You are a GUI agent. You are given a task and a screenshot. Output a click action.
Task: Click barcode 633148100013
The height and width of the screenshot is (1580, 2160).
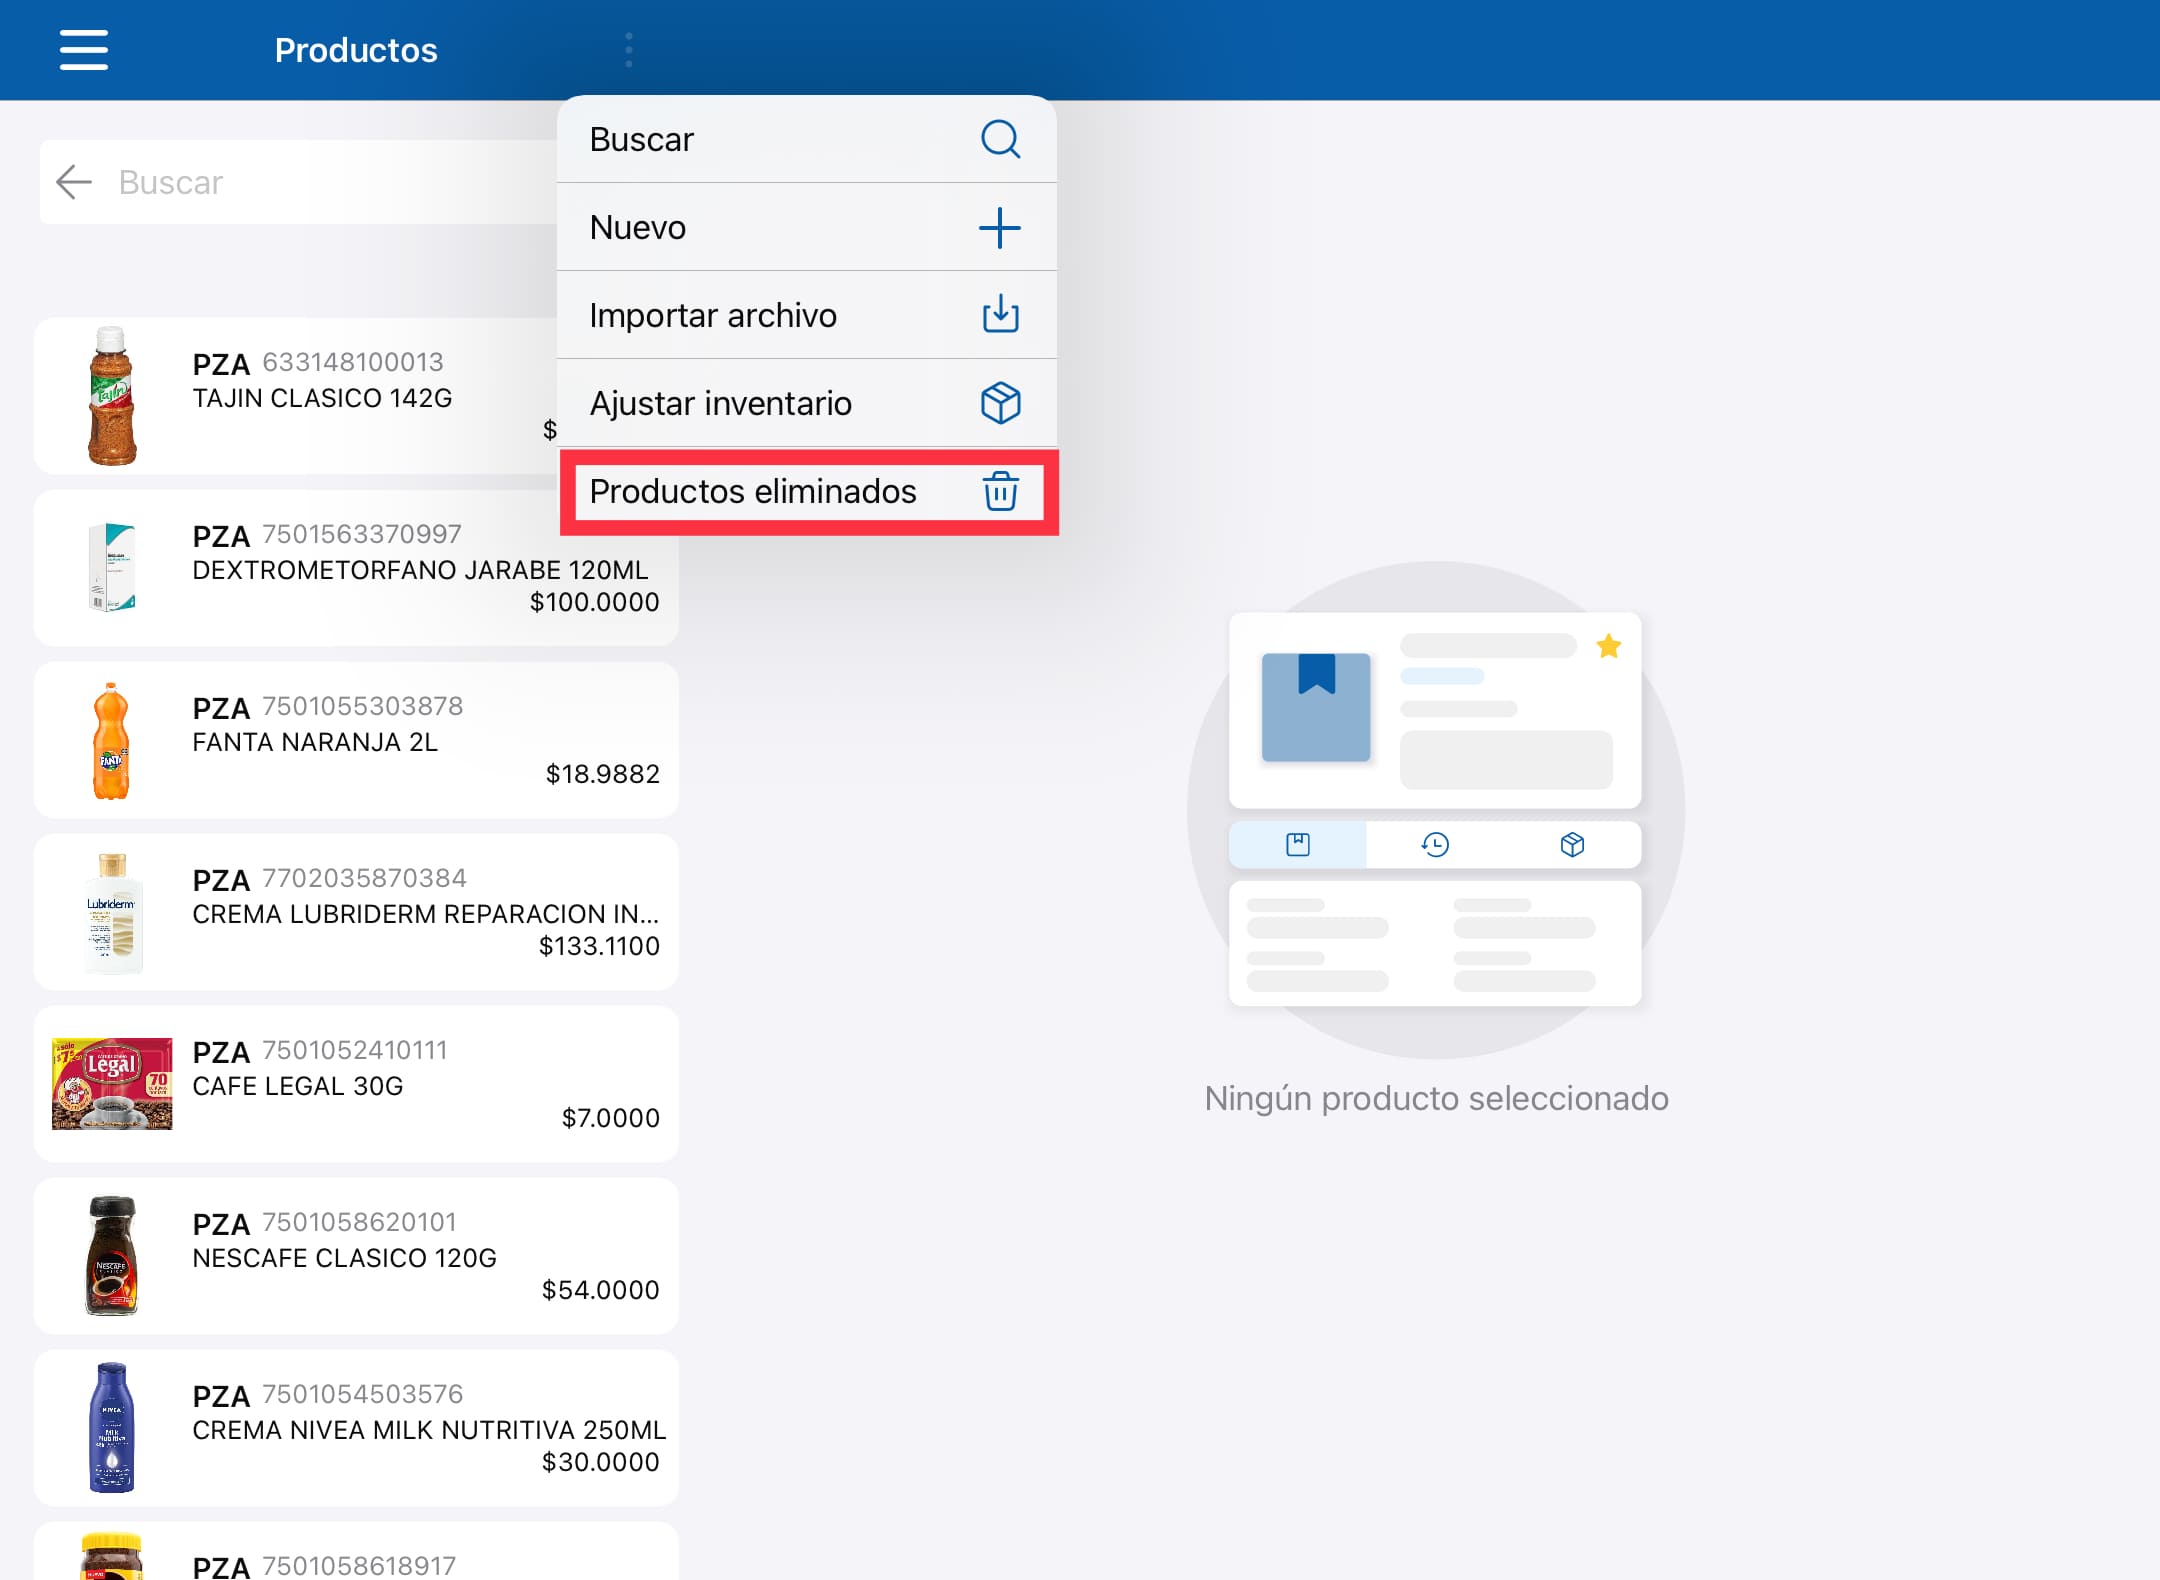(353, 362)
